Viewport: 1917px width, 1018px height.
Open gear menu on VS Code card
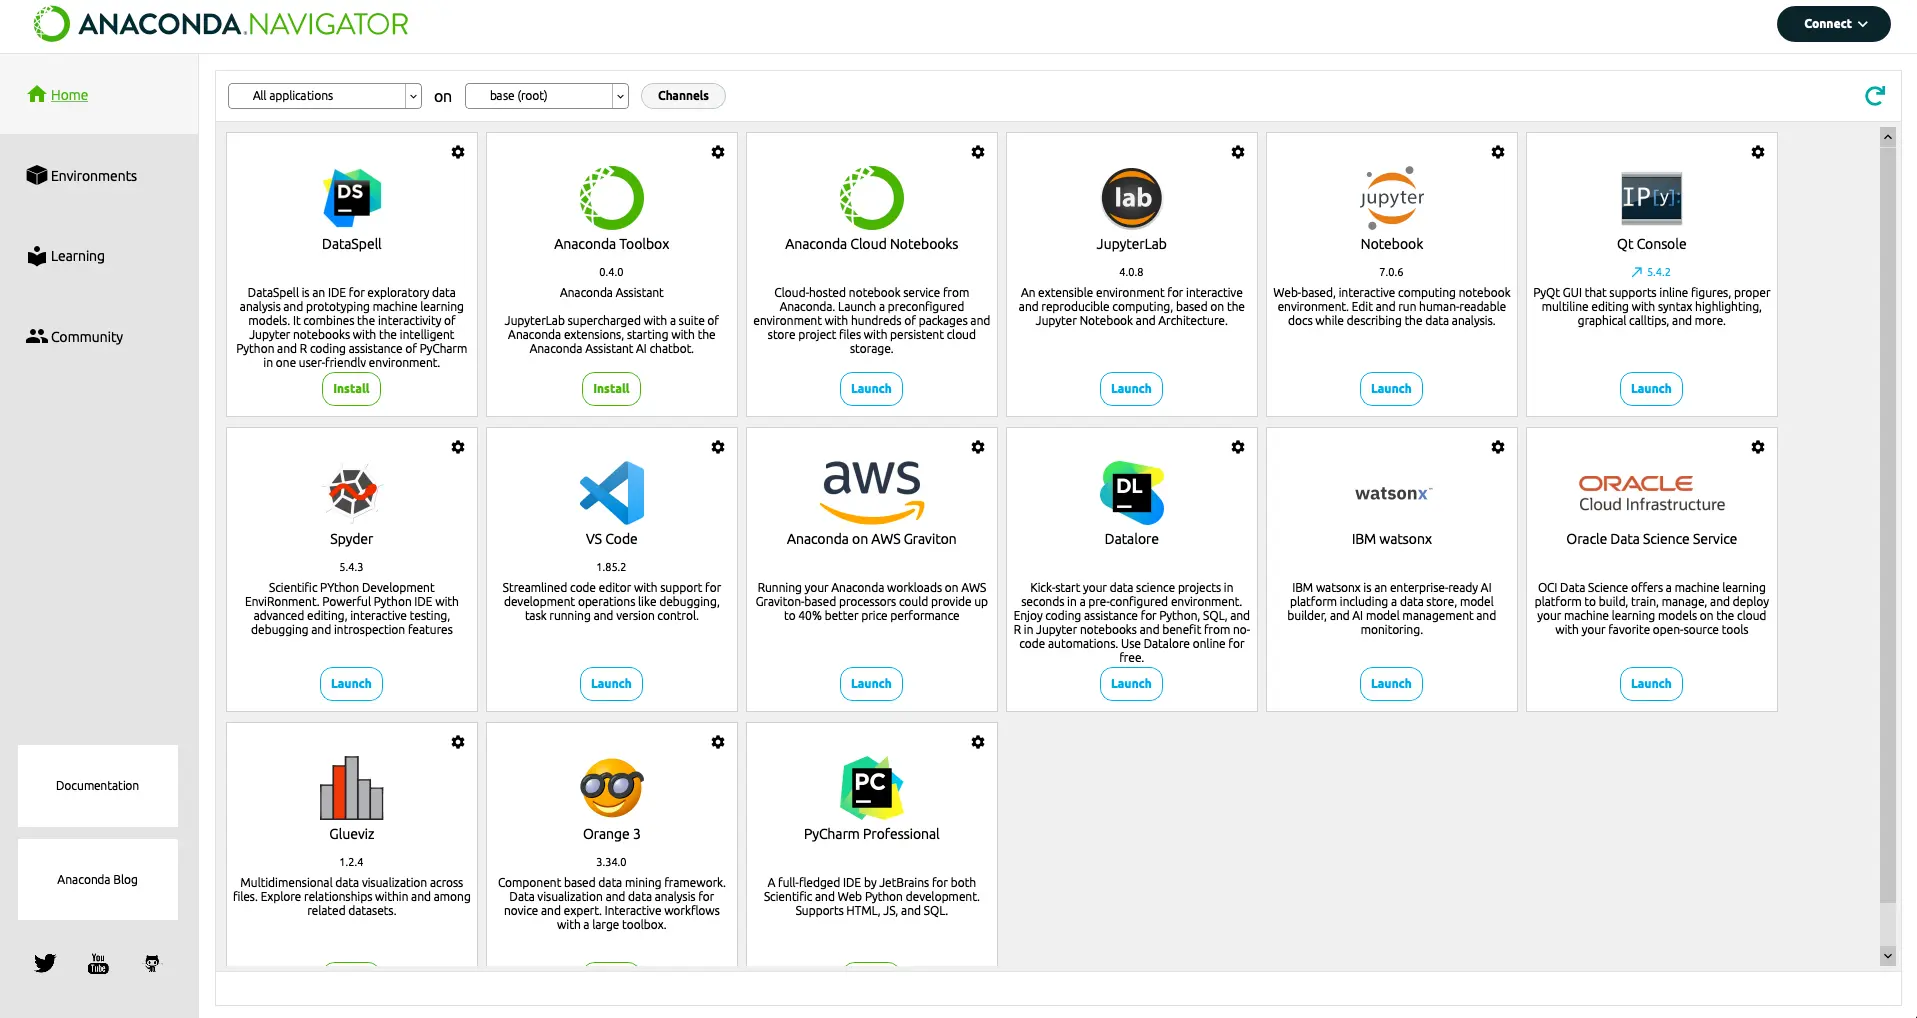(x=718, y=447)
